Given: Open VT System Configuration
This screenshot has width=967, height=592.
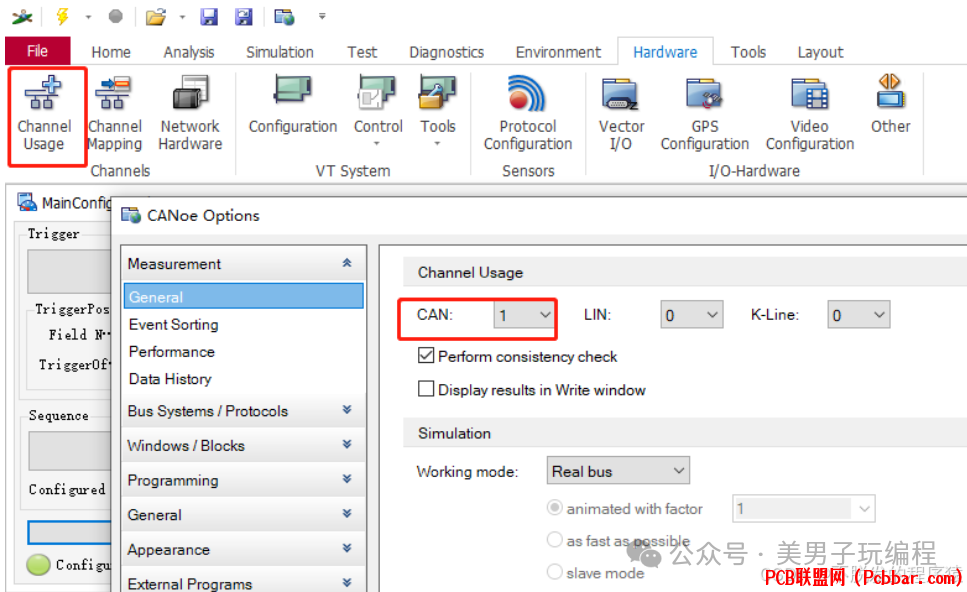Looking at the screenshot, I should click(293, 106).
